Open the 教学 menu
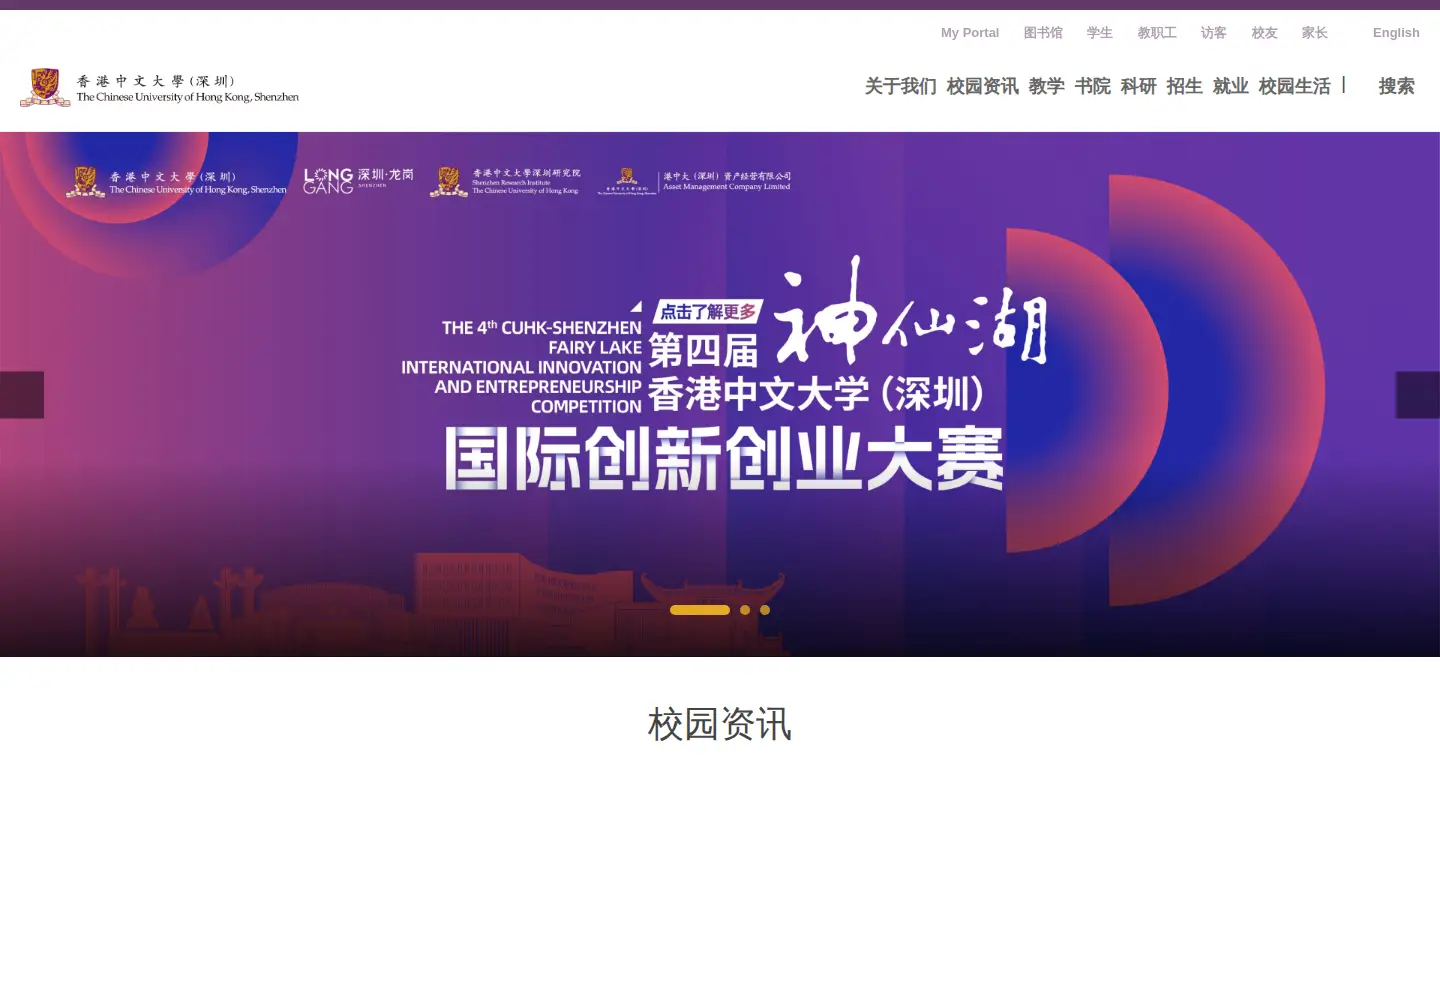1440x1000 pixels. [1047, 87]
